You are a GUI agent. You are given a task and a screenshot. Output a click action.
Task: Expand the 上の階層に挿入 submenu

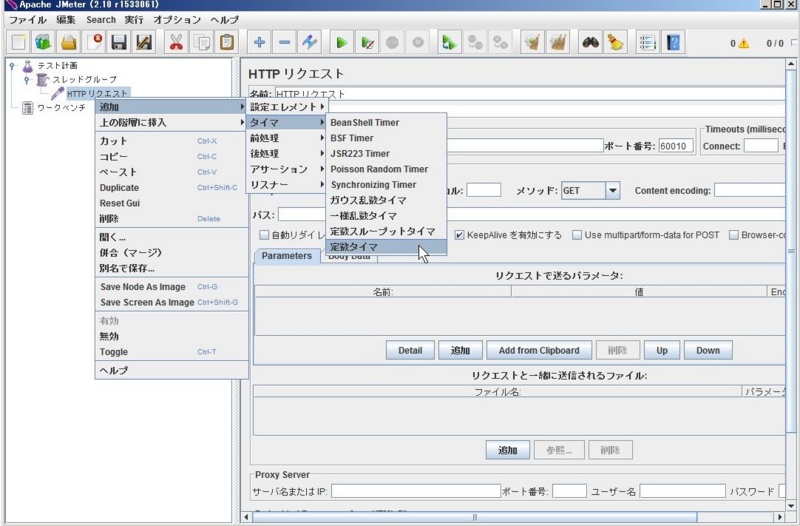pyautogui.click(x=171, y=122)
